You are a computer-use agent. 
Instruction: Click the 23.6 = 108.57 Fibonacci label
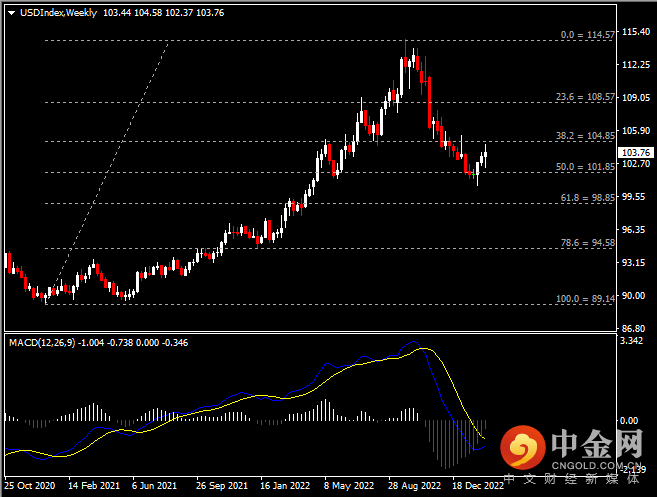(584, 98)
